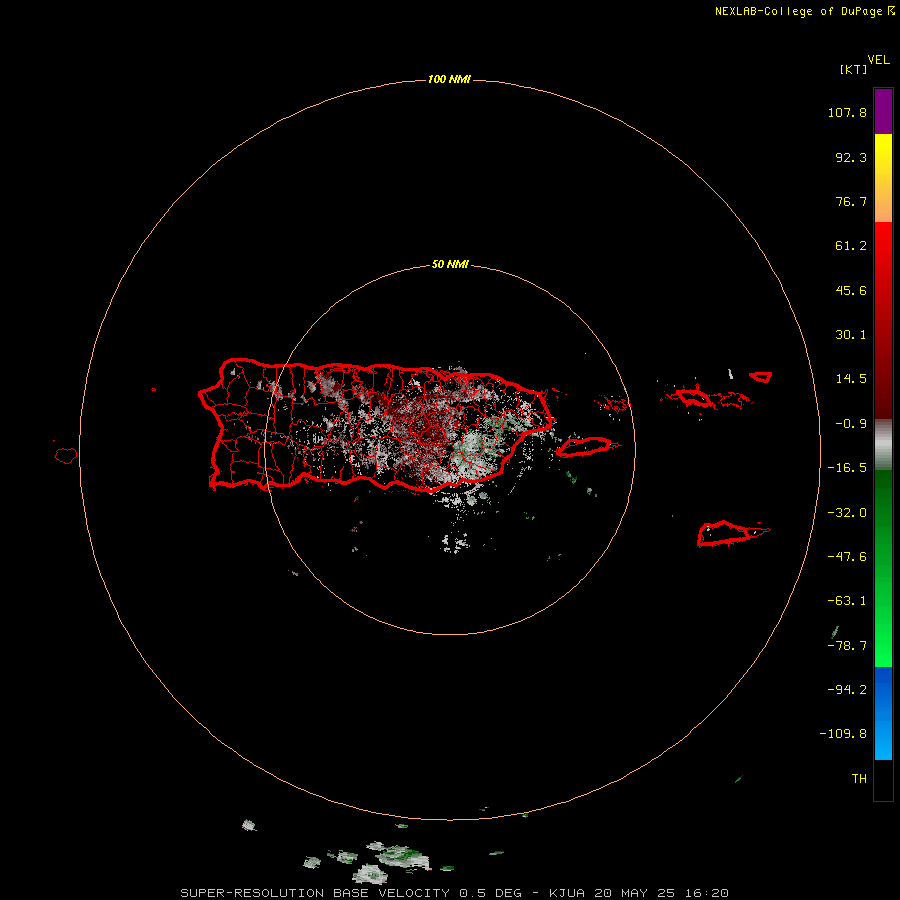Select the 61.2 velocity scale value
This screenshot has height=900, width=900.
point(851,246)
